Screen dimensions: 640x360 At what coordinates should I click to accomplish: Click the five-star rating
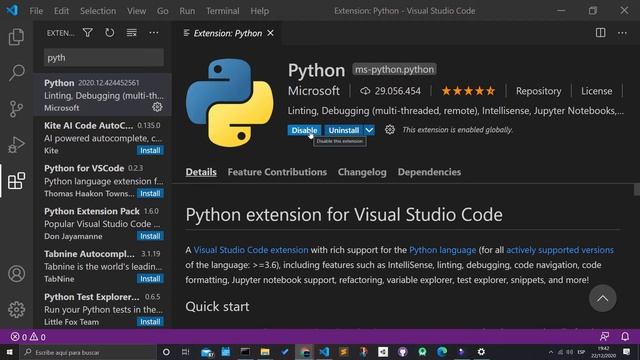[468, 91]
